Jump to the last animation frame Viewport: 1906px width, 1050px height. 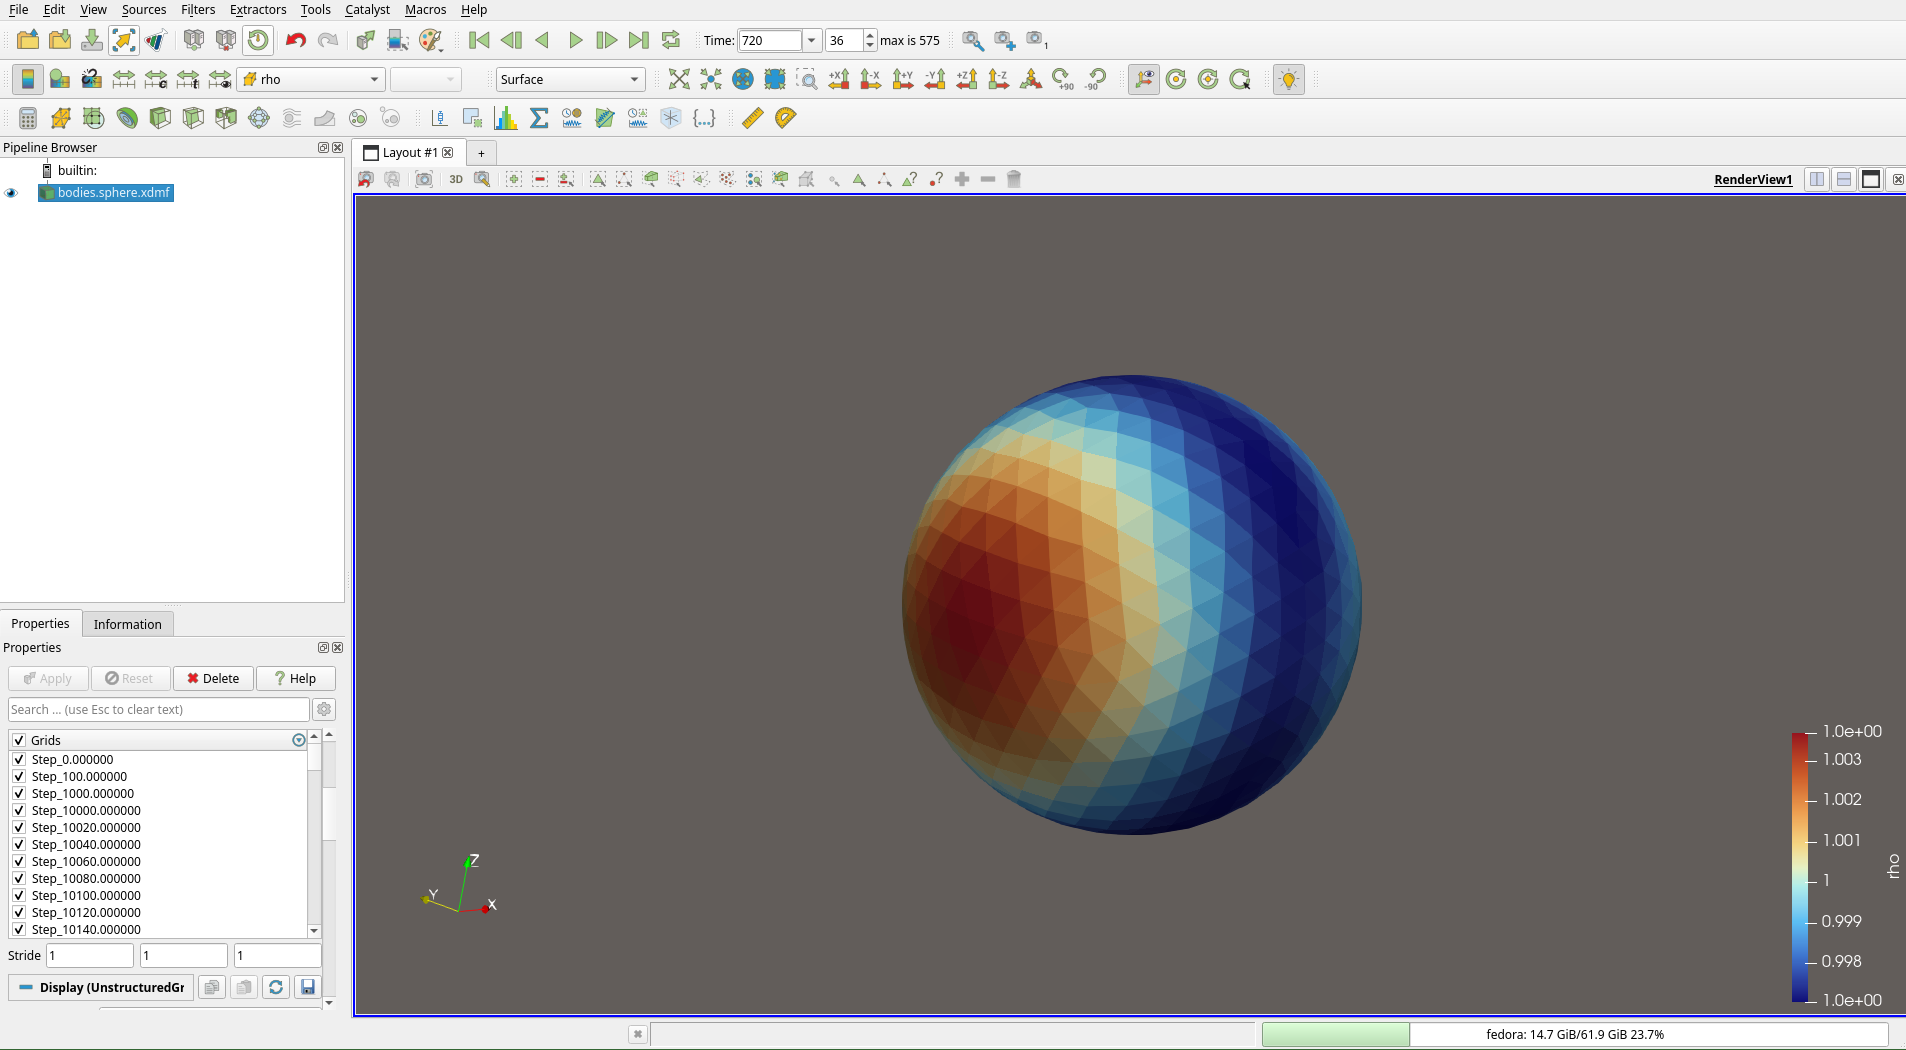tap(638, 40)
